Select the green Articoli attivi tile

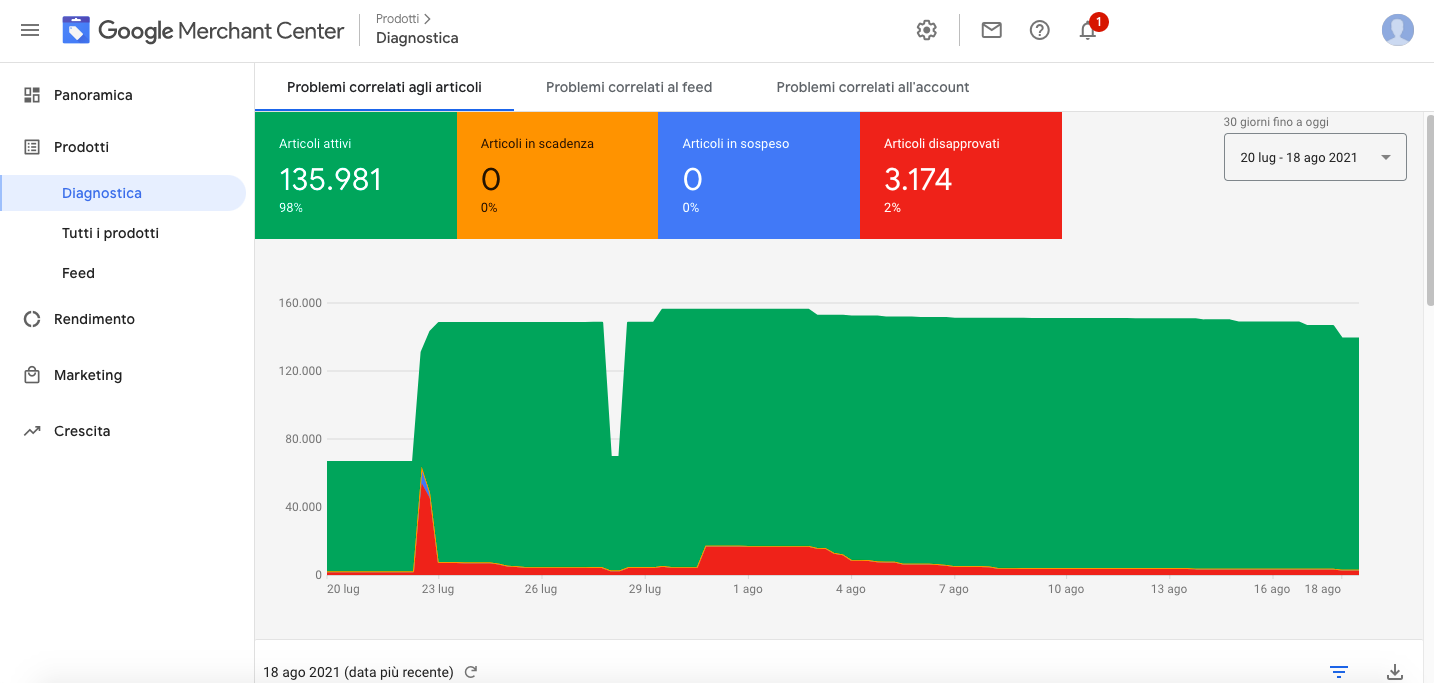pos(355,175)
